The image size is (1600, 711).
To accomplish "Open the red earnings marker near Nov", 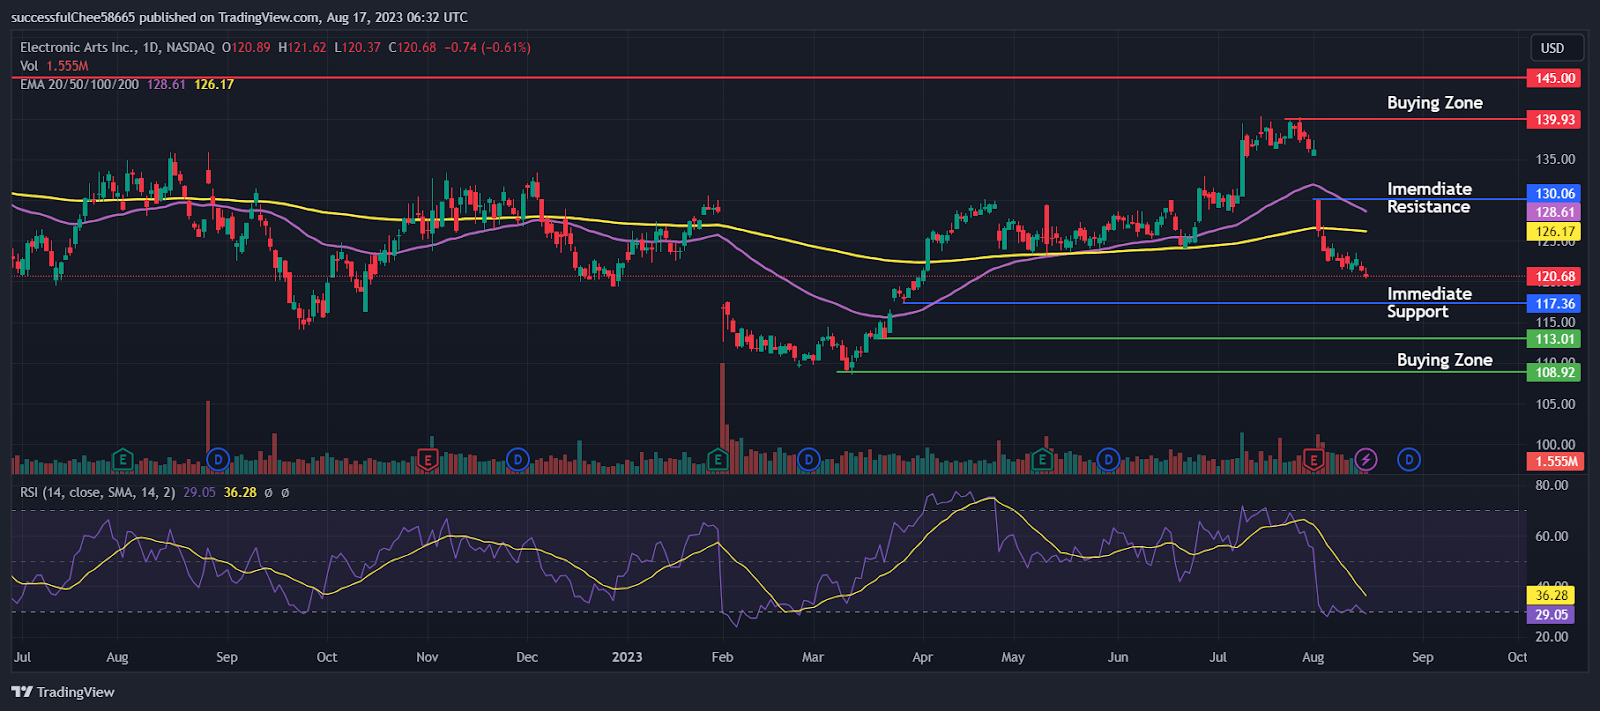I will (x=427, y=460).
